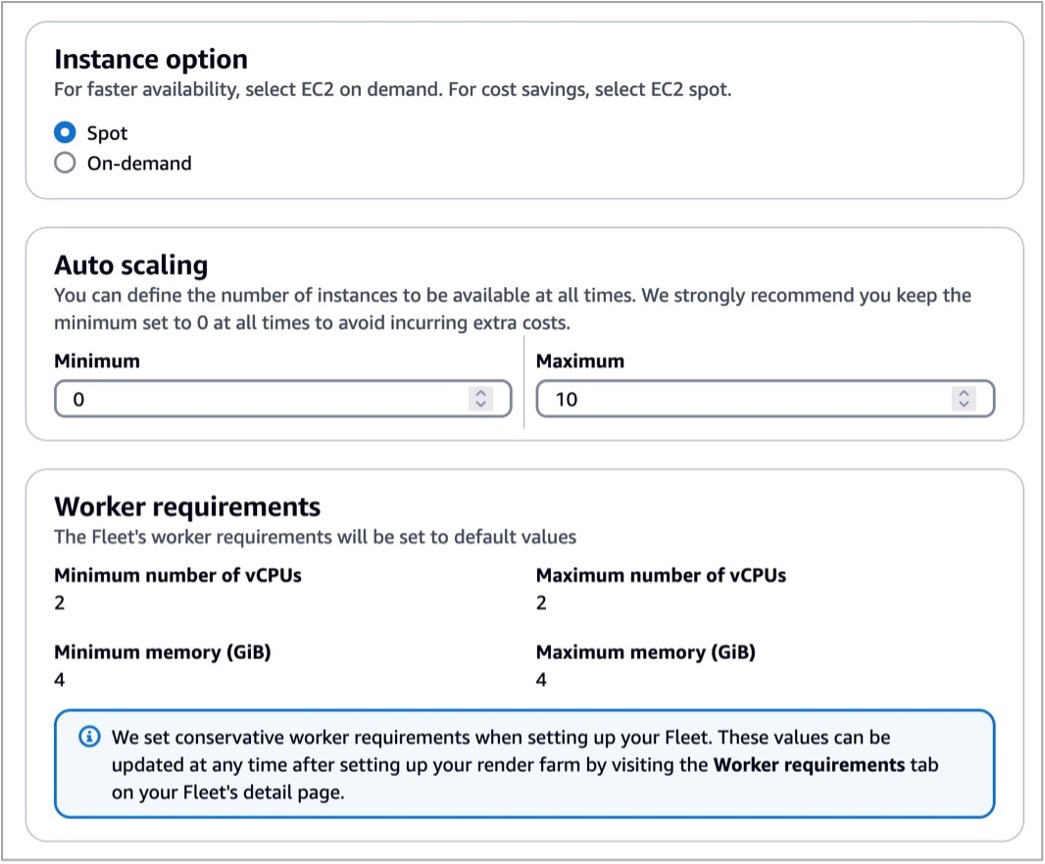Click the Fleet's default values description text
This screenshot has height=864, width=1045.
[315, 537]
